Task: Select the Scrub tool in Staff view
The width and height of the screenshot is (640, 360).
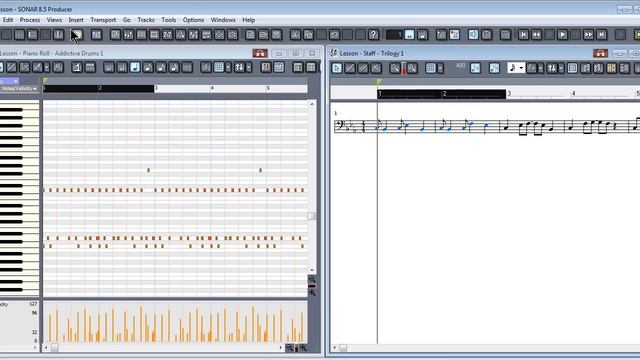Action: point(376,68)
